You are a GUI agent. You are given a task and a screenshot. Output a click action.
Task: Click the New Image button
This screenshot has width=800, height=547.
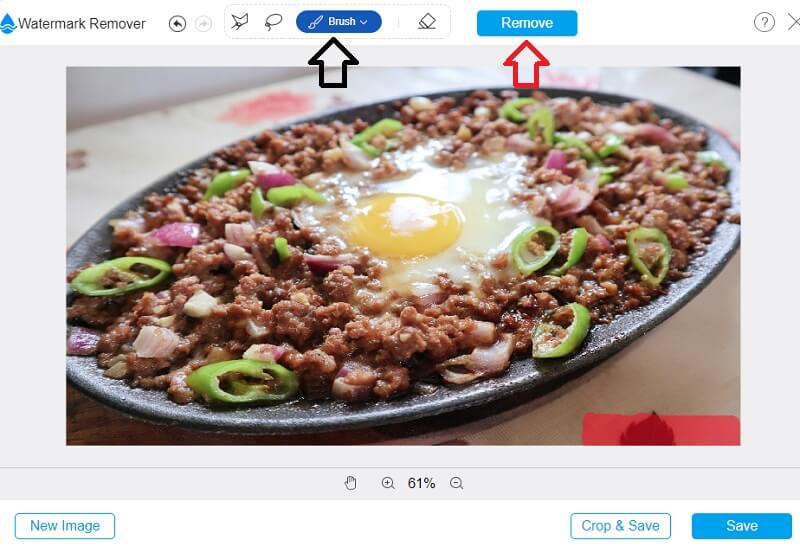(65, 526)
